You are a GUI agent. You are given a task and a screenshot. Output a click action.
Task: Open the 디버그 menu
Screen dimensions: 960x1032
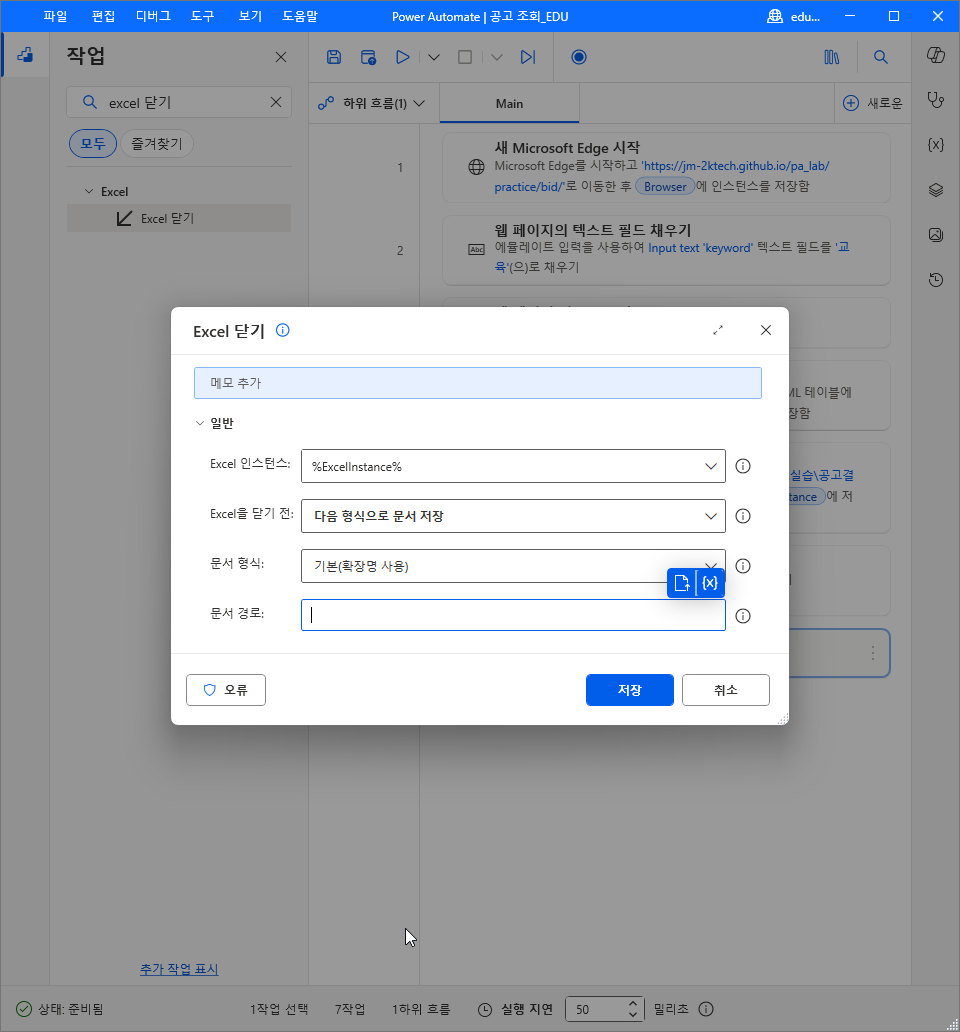tap(153, 16)
